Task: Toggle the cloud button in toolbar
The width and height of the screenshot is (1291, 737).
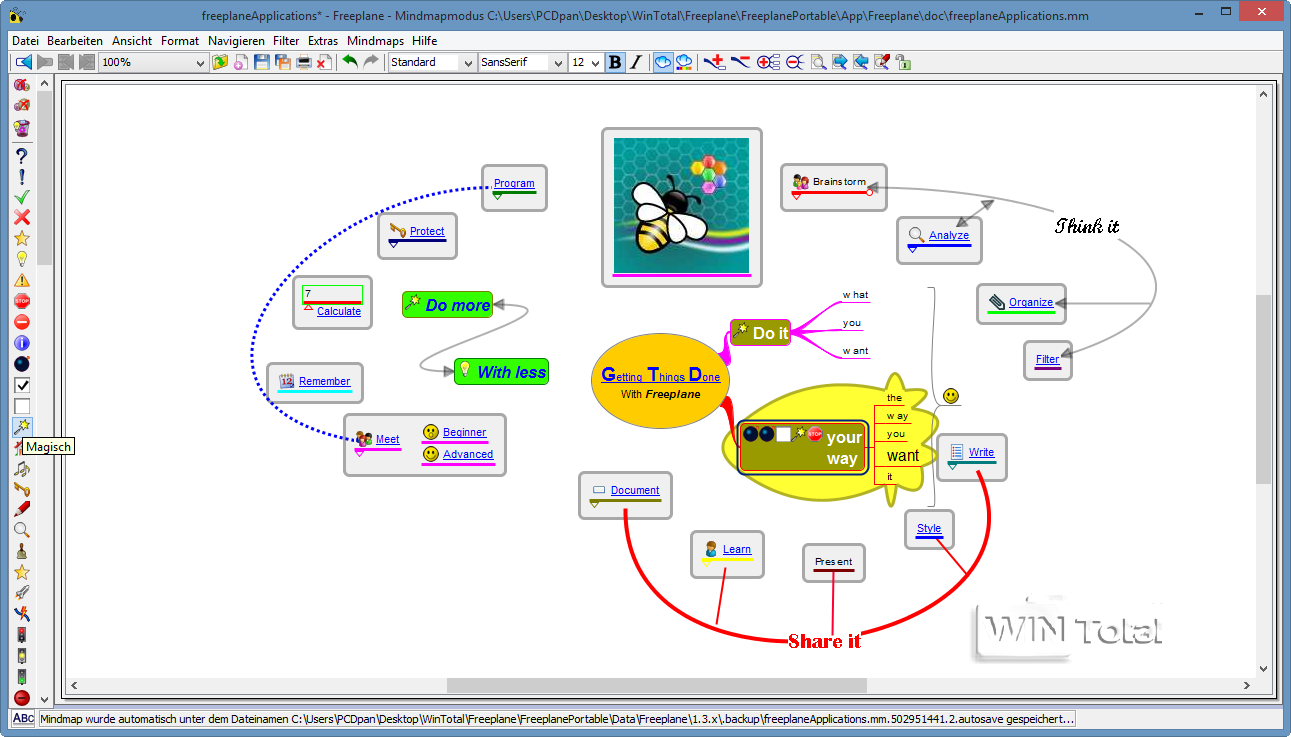Action: click(663, 62)
